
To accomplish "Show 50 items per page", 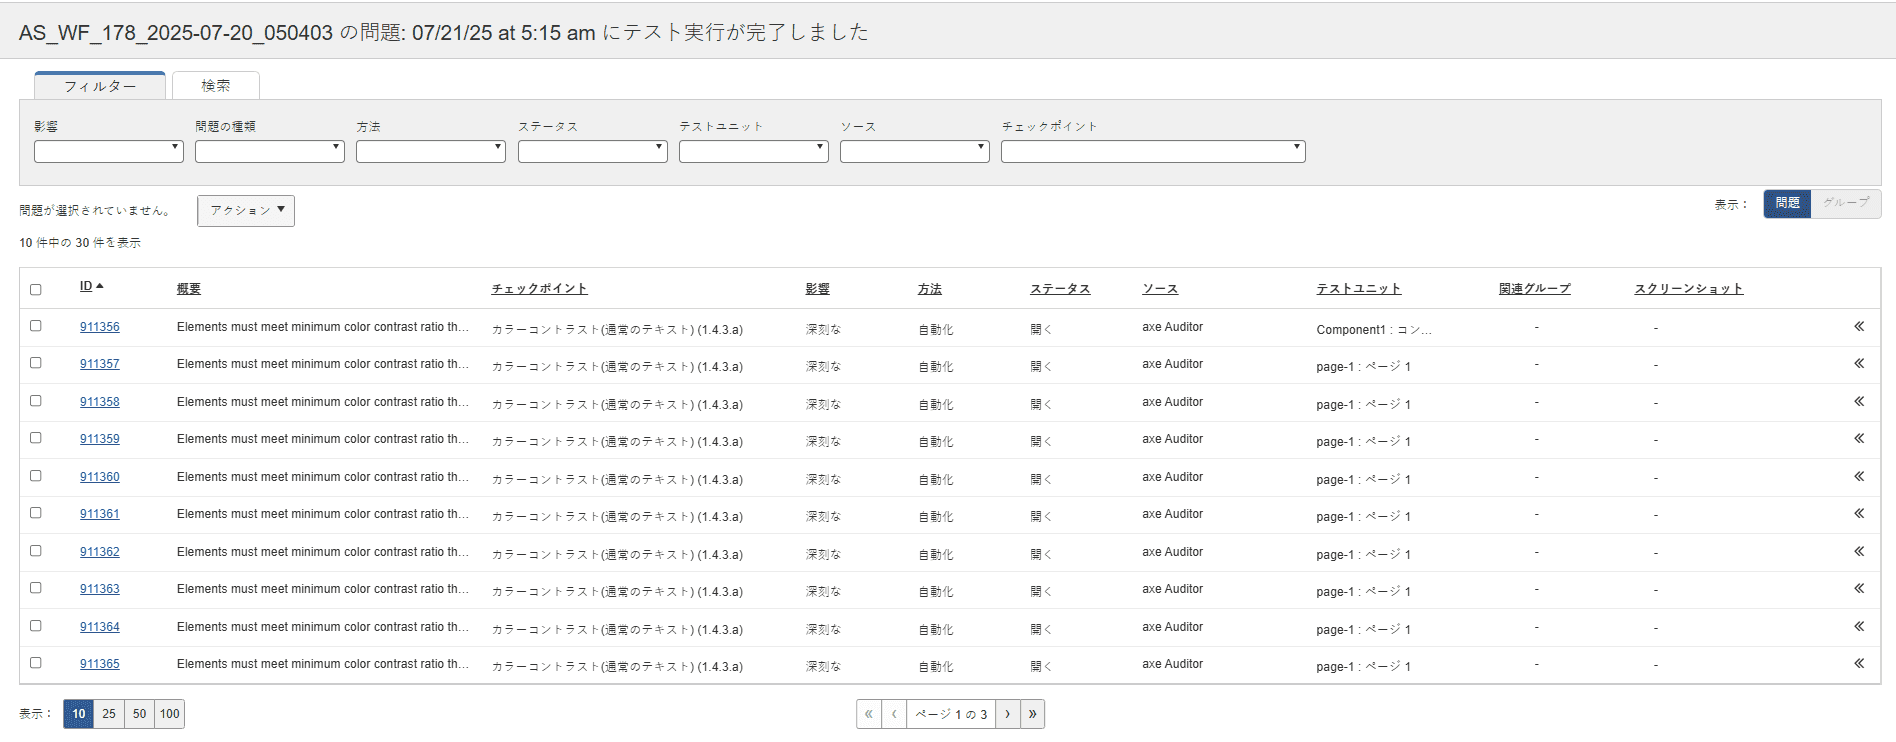I will click(139, 714).
